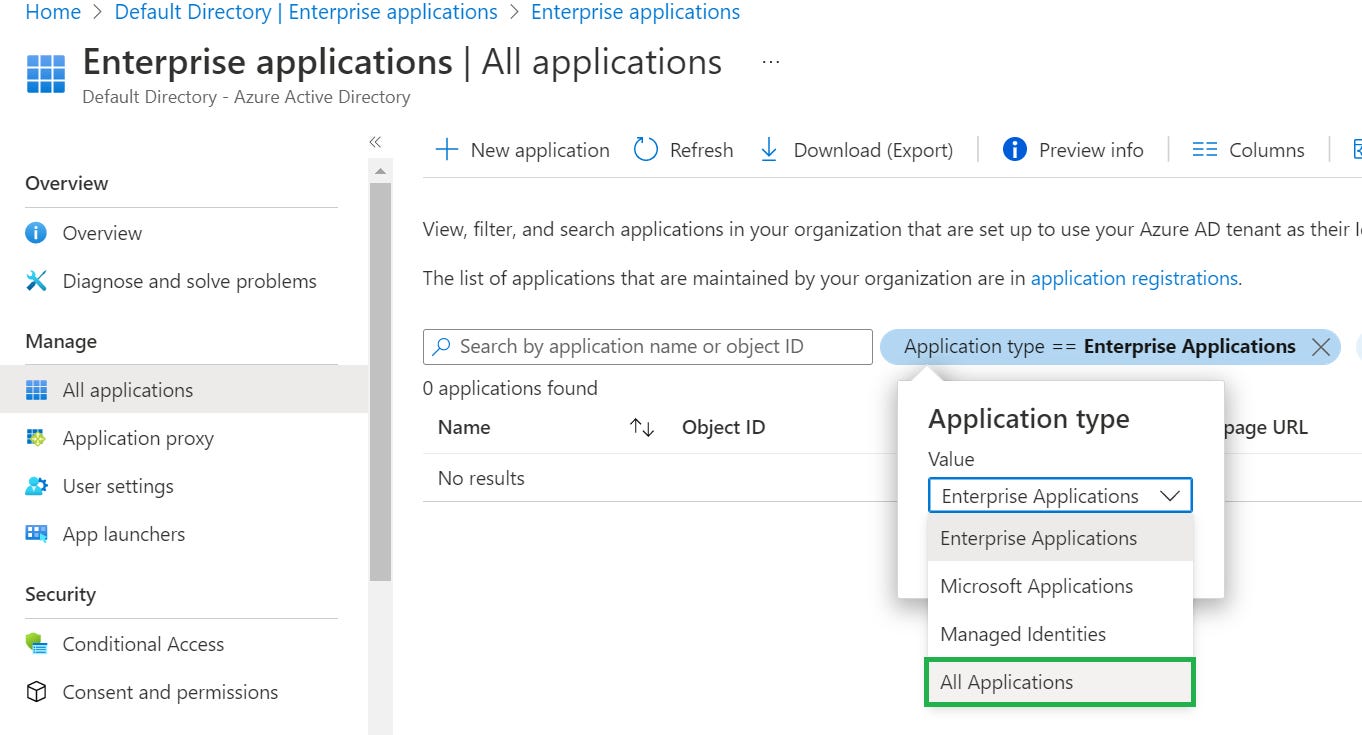
Task: Click 'Default Directory - Azure Active Directory' subtitle
Action: [246, 97]
